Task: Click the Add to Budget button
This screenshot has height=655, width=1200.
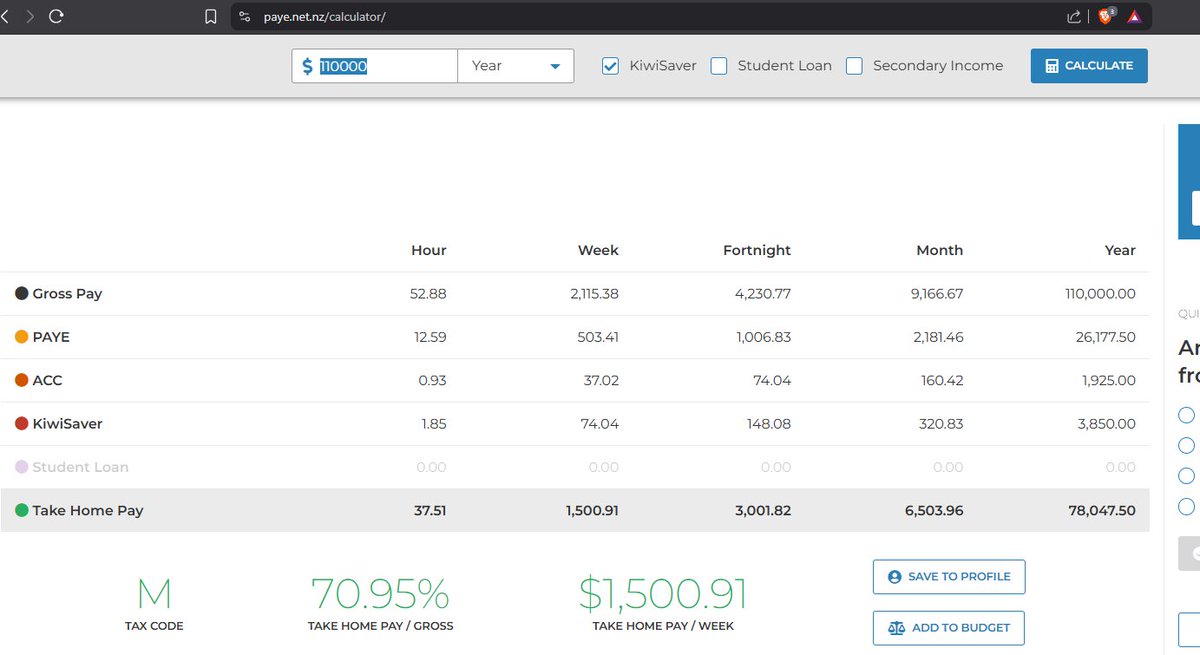Action: (949, 628)
